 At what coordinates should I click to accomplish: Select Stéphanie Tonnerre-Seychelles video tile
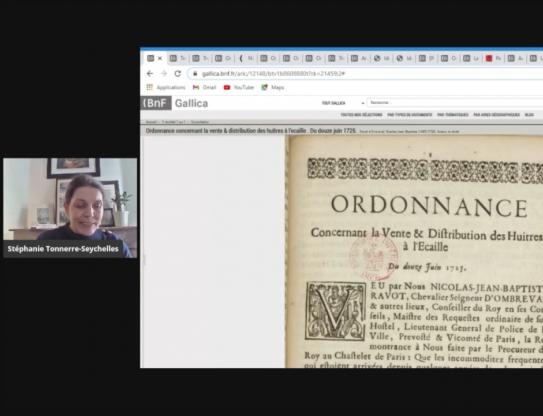(70, 208)
